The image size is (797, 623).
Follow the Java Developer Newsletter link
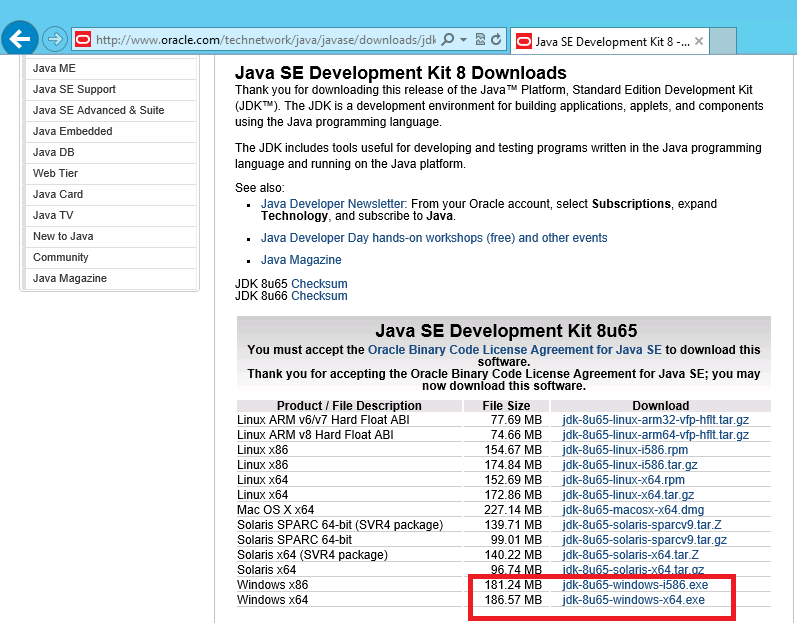click(333, 204)
